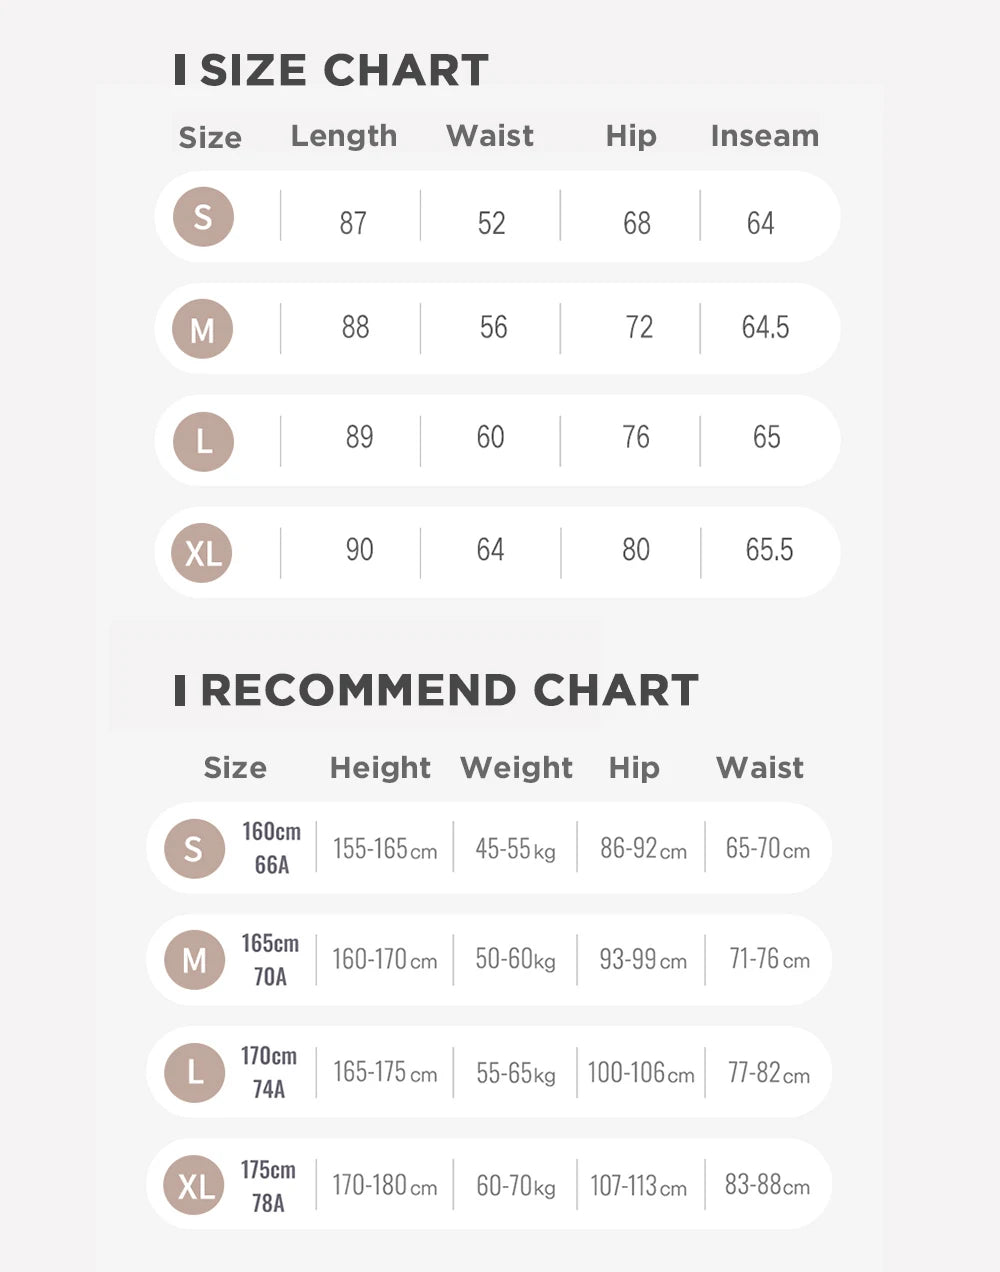Pick the XL circle in the Recommend Chart

tap(194, 1185)
